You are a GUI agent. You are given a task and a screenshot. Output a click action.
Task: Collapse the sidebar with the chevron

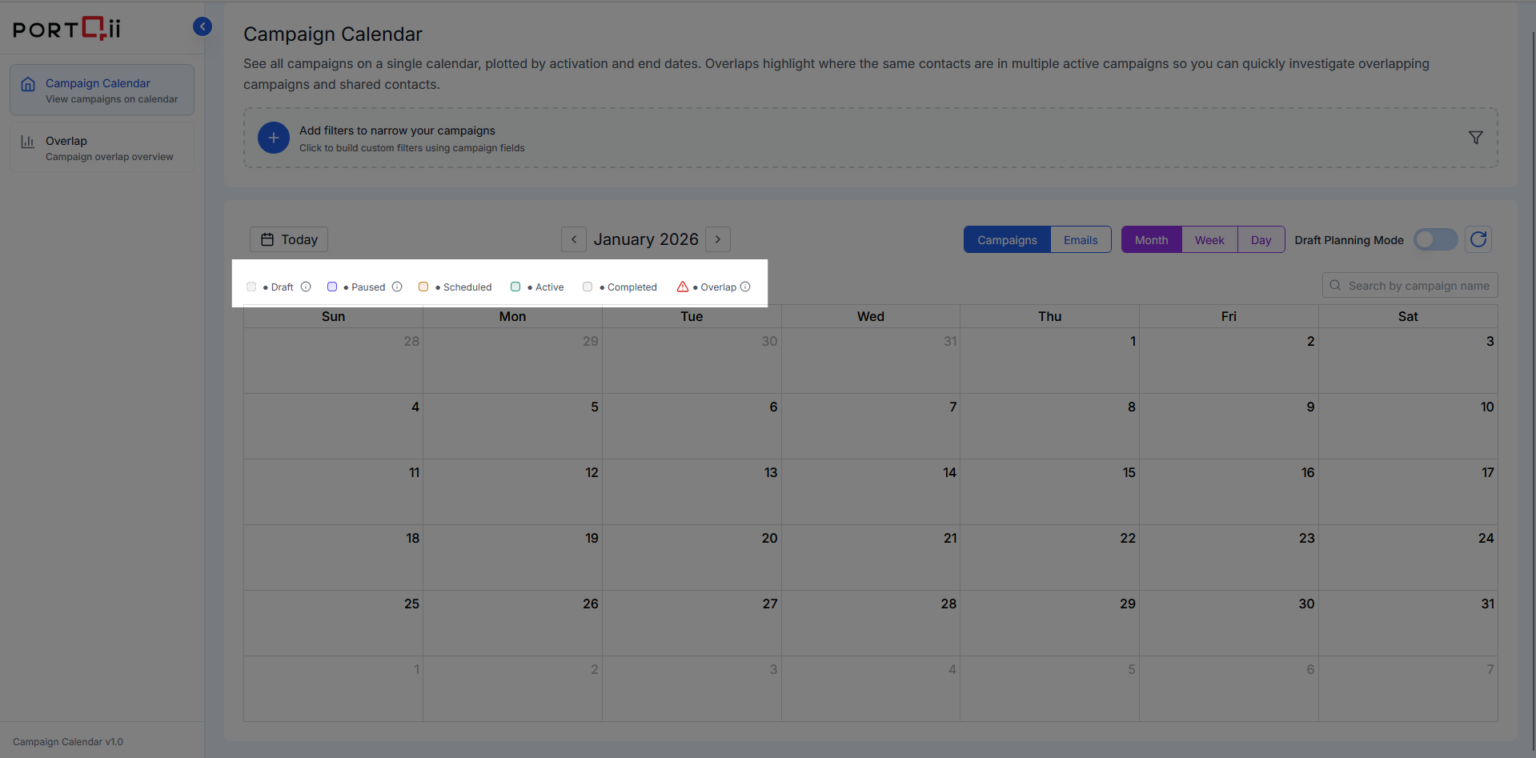(x=203, y=27)
